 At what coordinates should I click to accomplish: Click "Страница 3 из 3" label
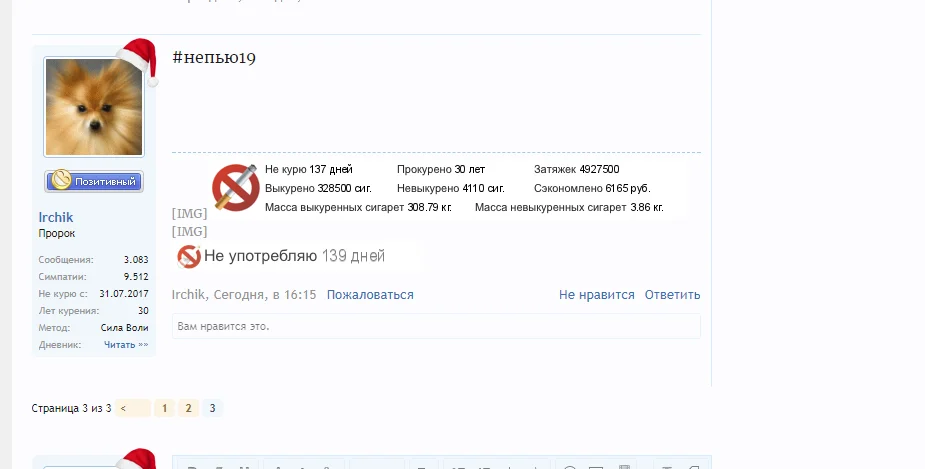(x=71, y=408)
